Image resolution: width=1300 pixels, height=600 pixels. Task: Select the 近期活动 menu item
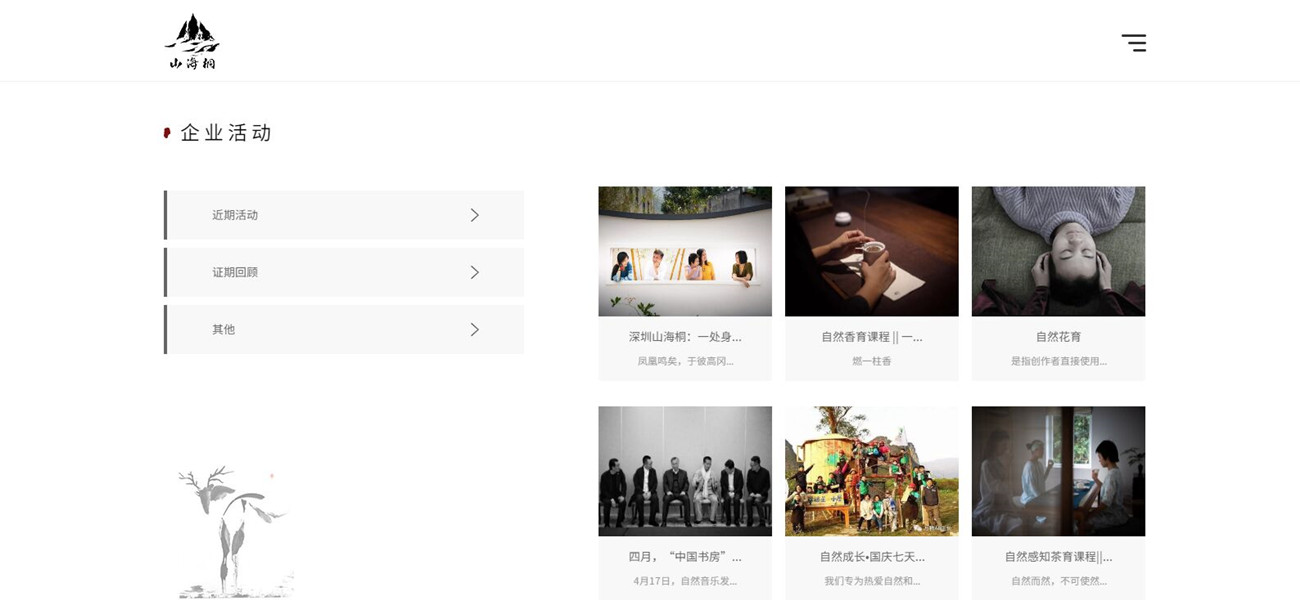tap(344, 215)
